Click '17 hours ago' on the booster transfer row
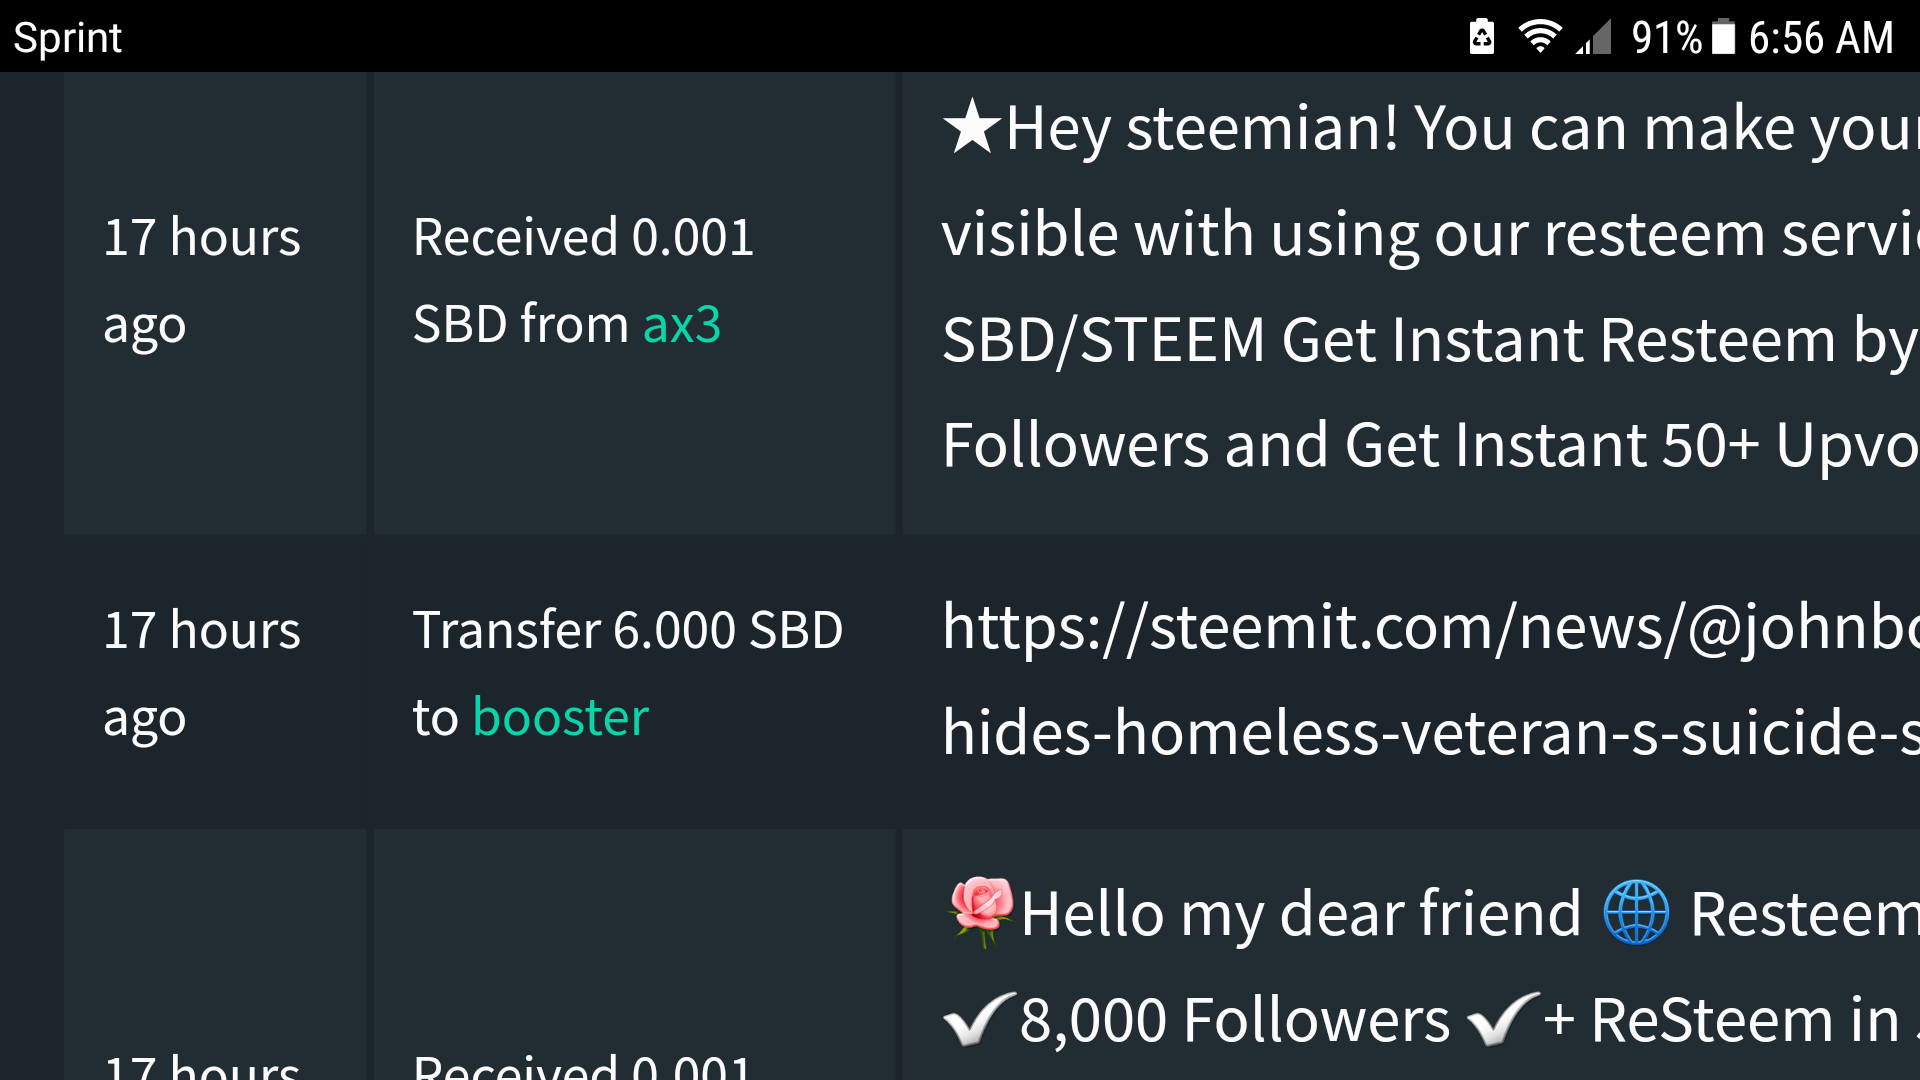Image resolution: width=1920 pixels, height=1080 pixels. point(201,673)
